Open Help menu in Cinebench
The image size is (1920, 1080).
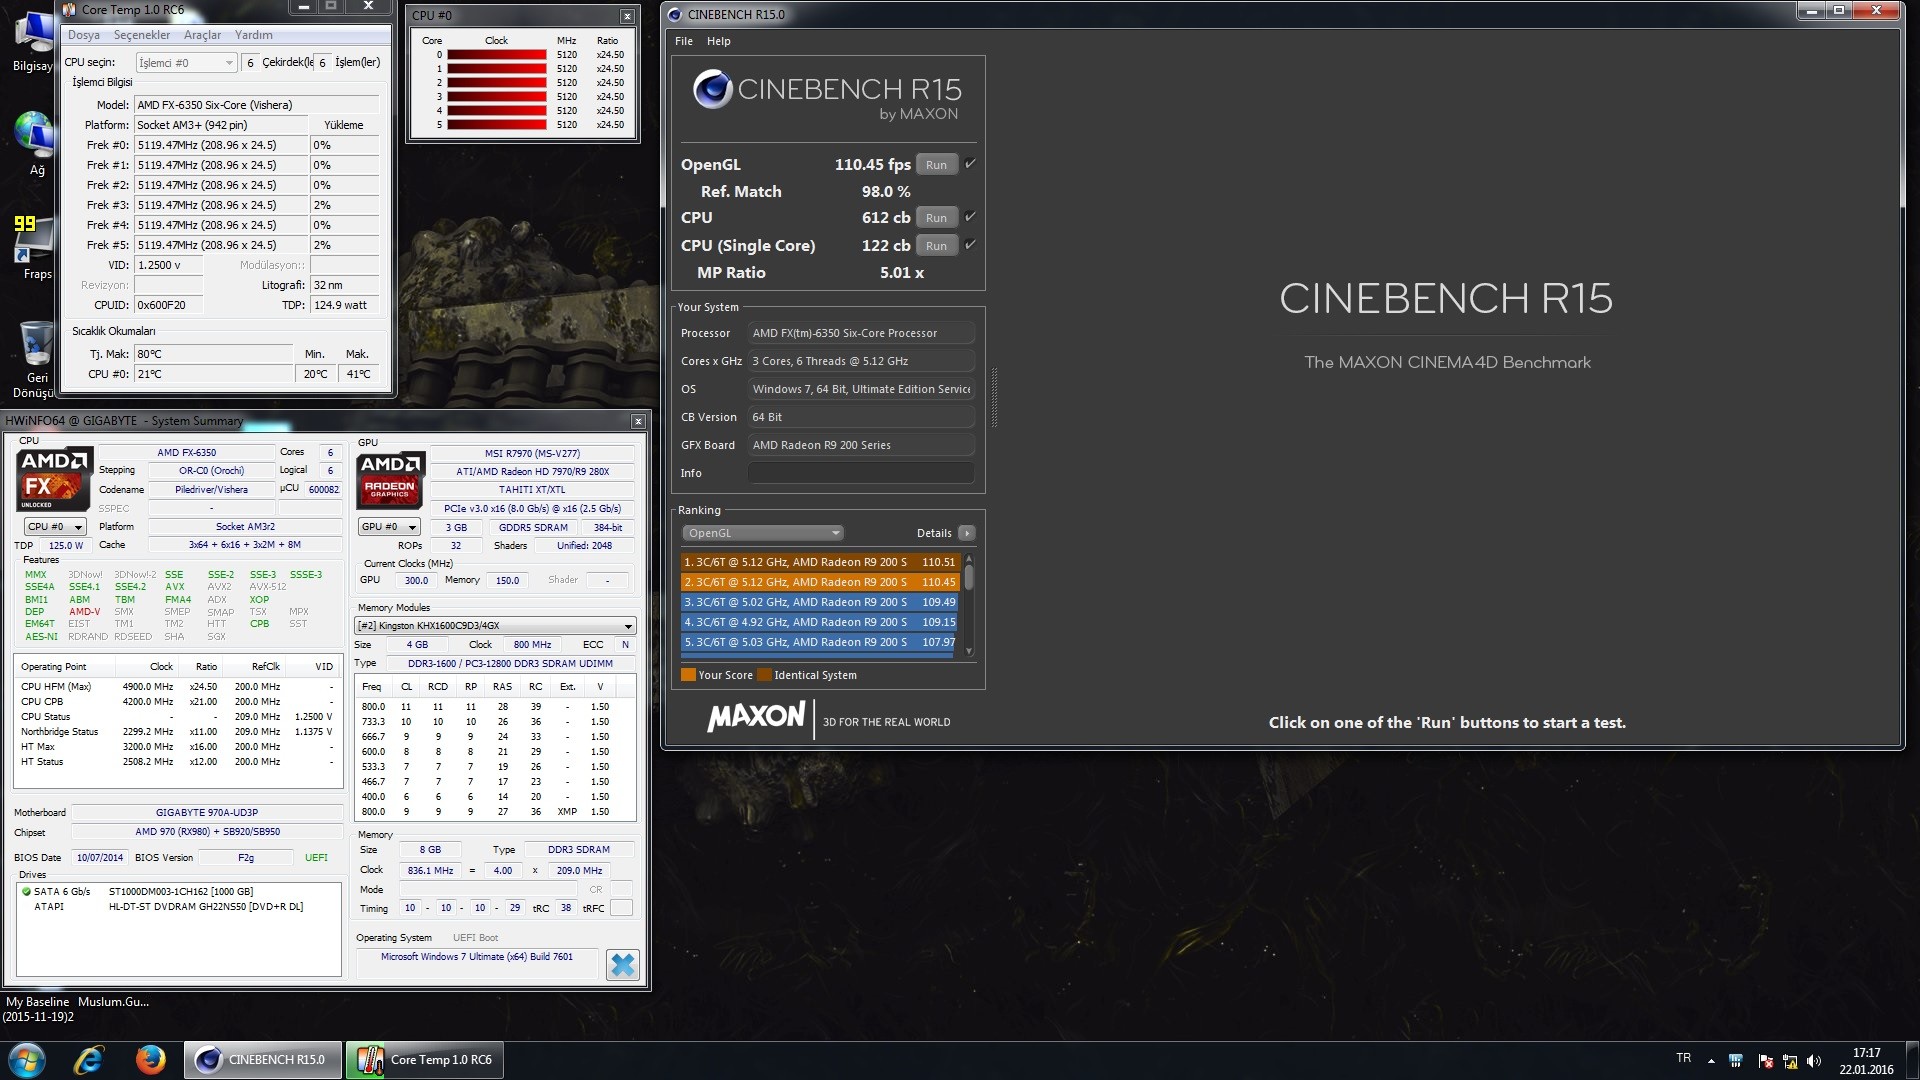tap(719, 41)
